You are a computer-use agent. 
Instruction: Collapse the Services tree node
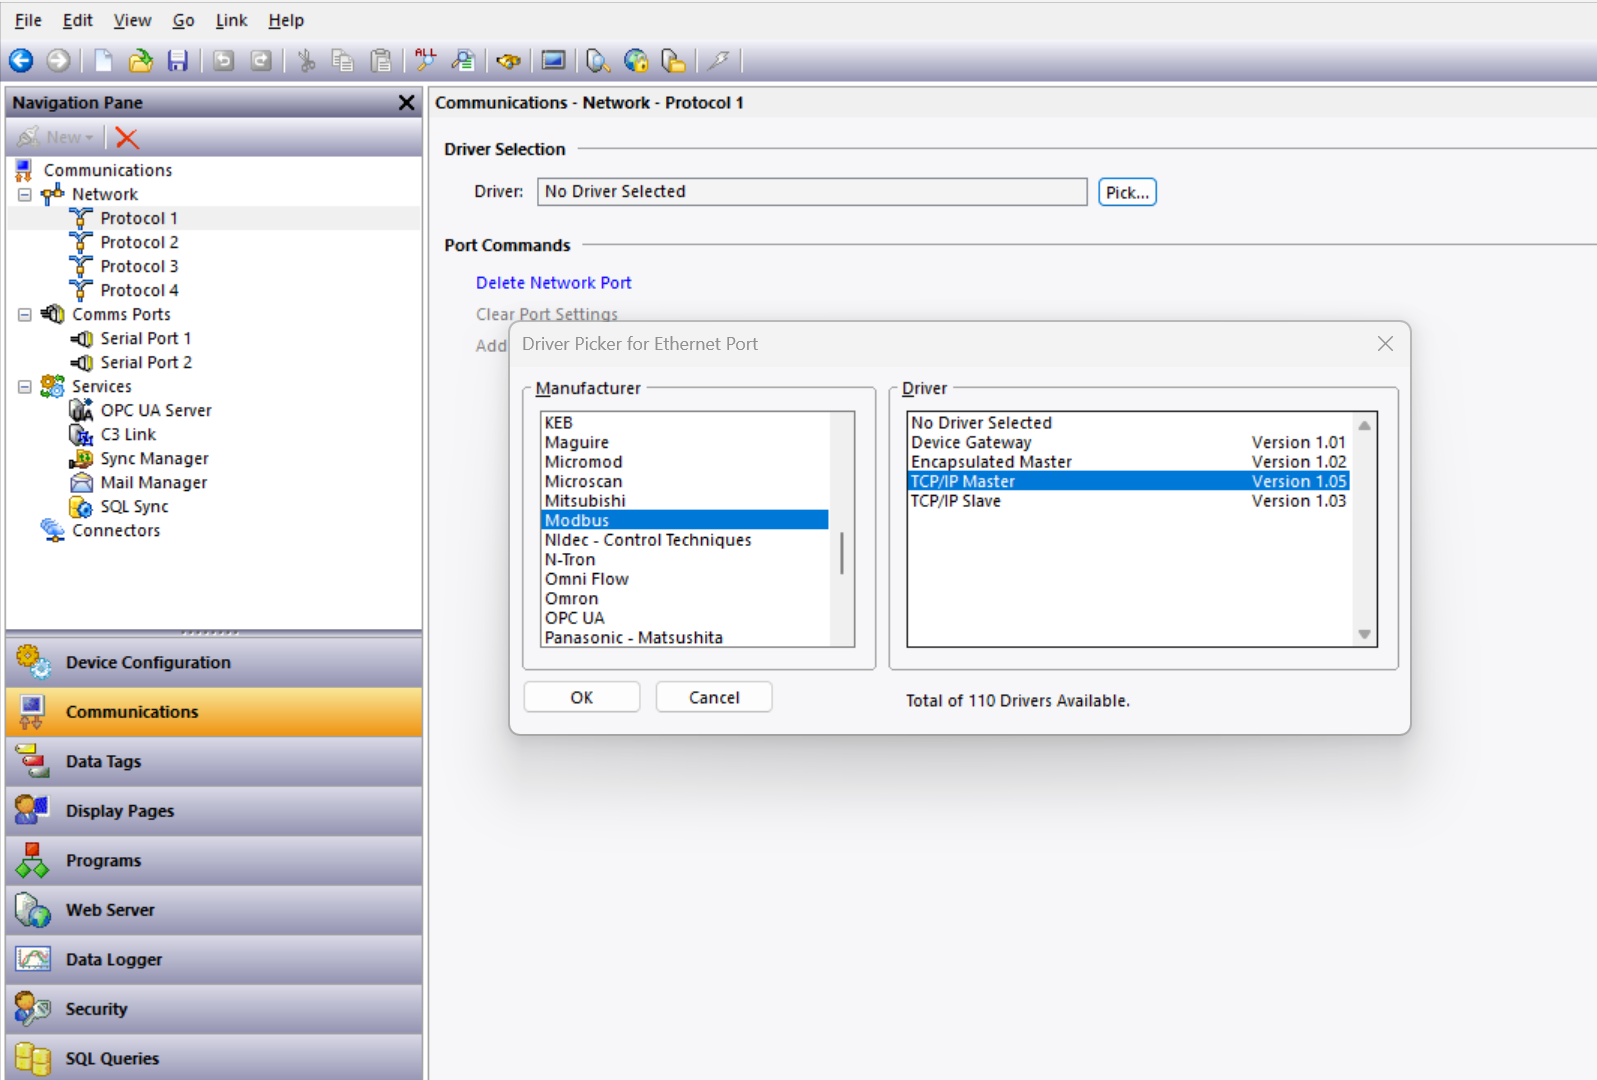(25, 387)
